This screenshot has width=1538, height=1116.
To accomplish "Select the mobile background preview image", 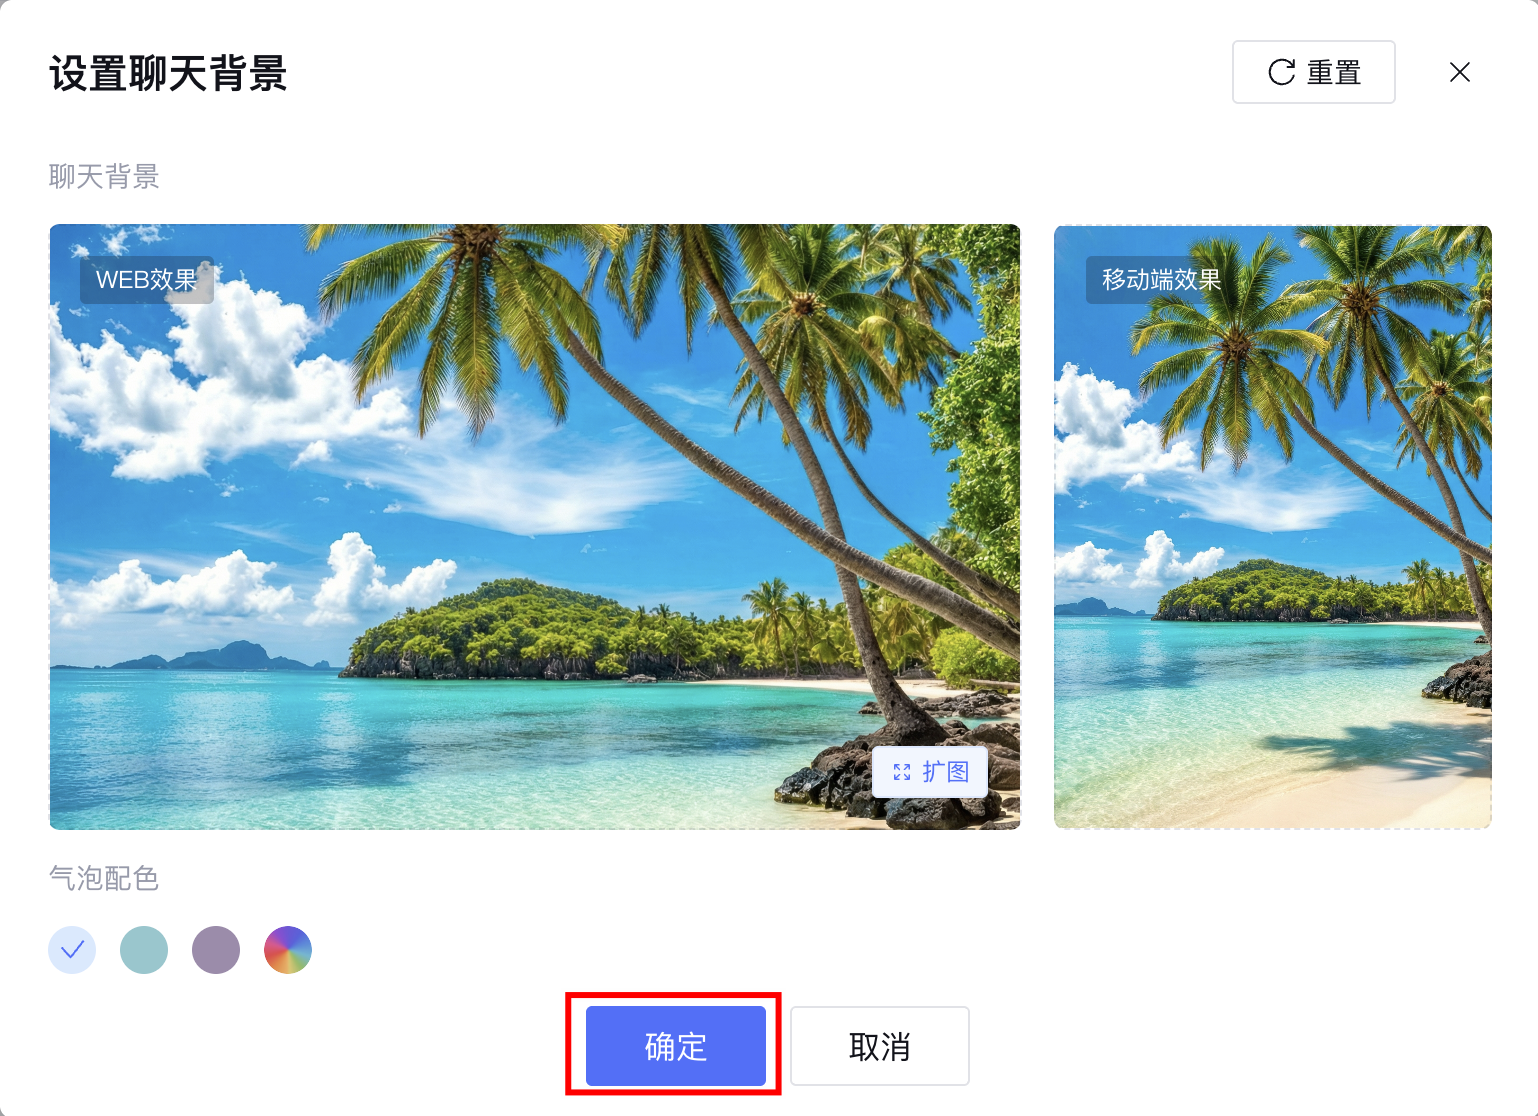I will [x=1273, y=527].
